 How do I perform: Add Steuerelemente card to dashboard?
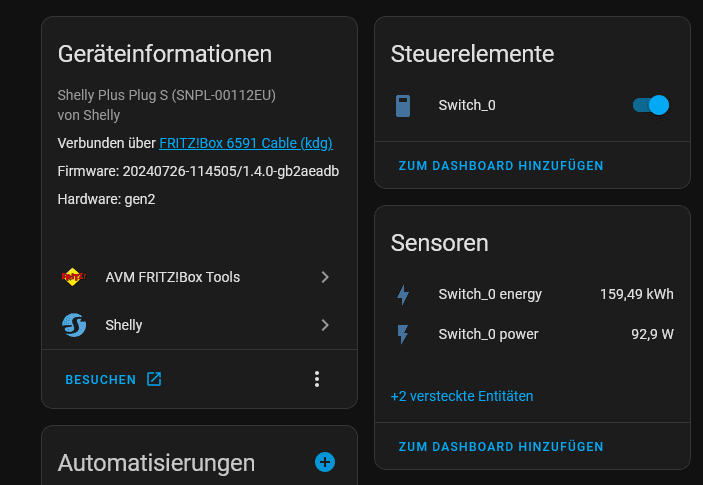[501, 166]
